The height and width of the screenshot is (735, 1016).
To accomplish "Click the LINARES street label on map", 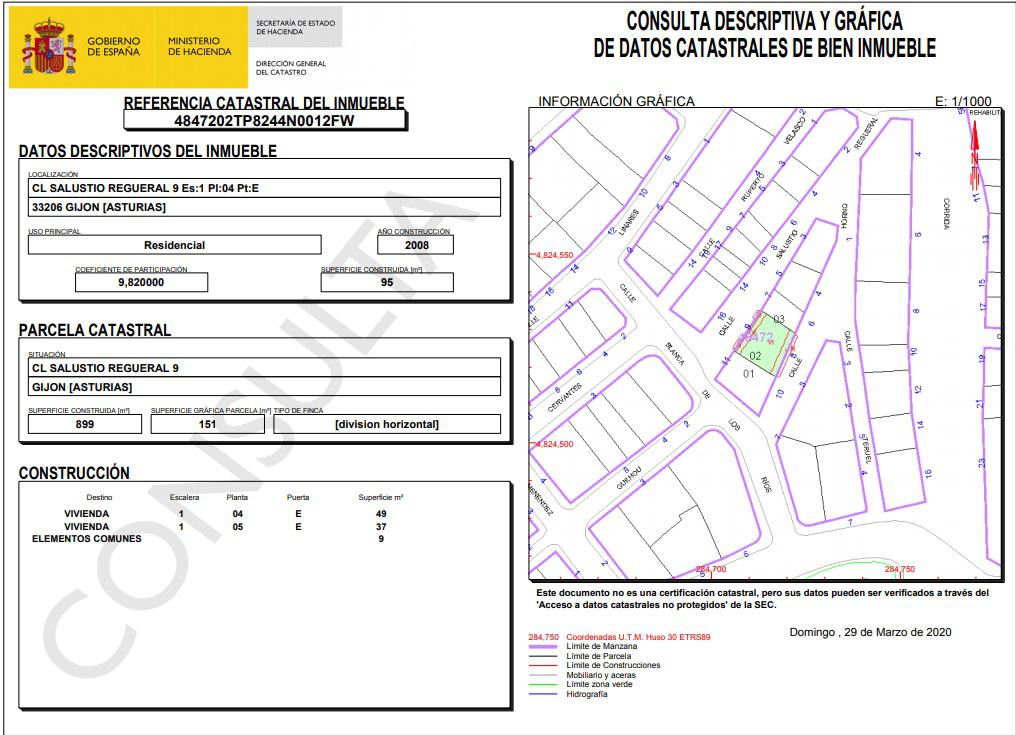I will click(629, 222).
